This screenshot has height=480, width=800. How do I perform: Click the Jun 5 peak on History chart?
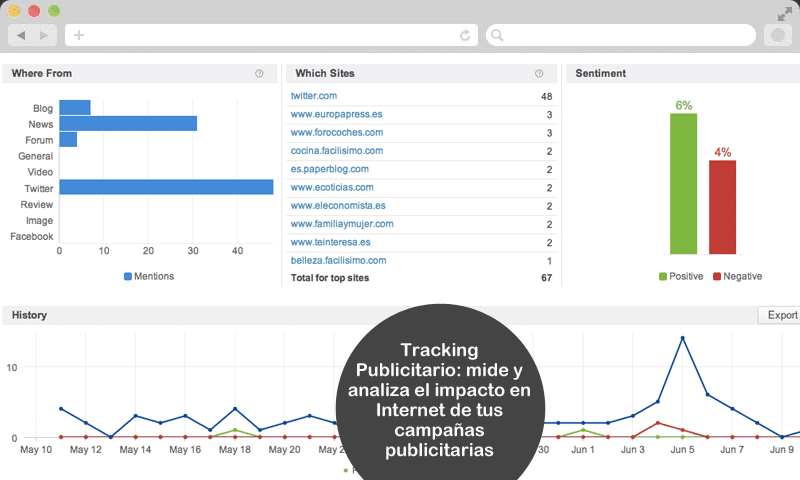click(x=682, y=338)
